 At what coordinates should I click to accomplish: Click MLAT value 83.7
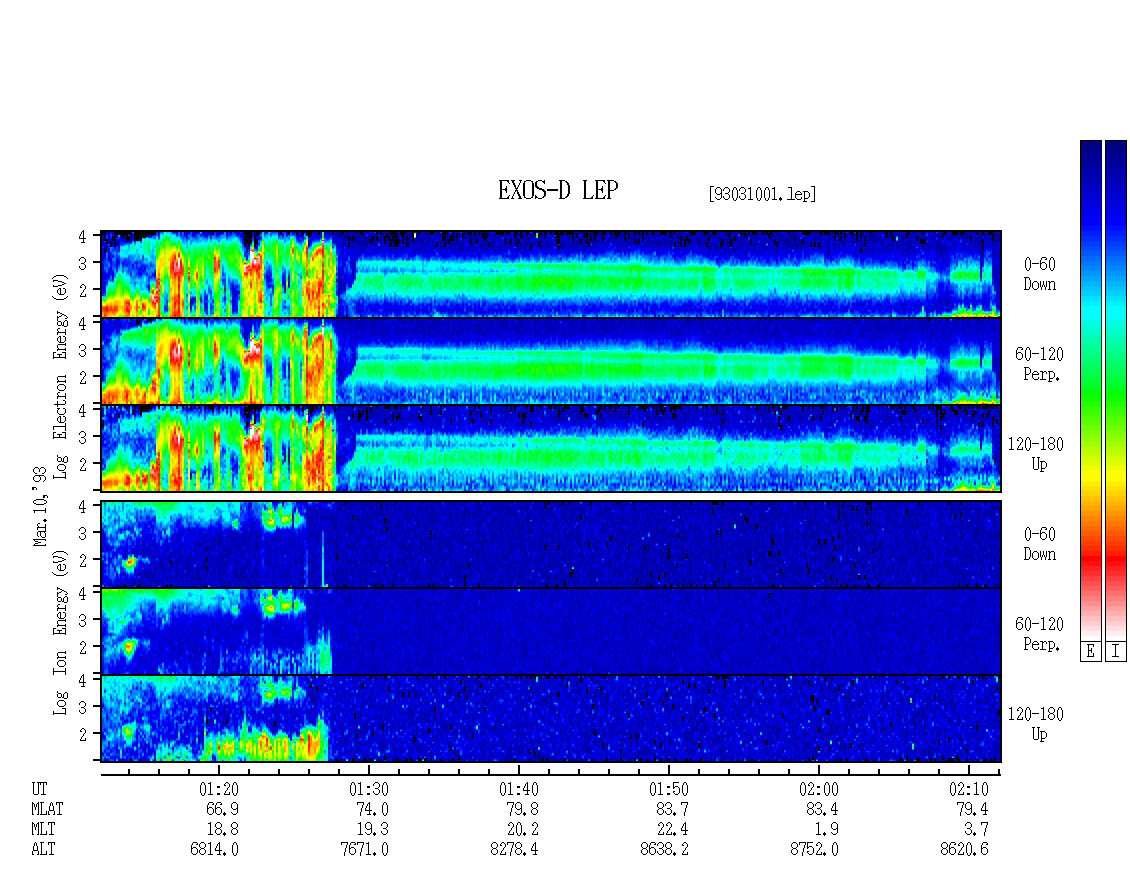tap(672, 809)
